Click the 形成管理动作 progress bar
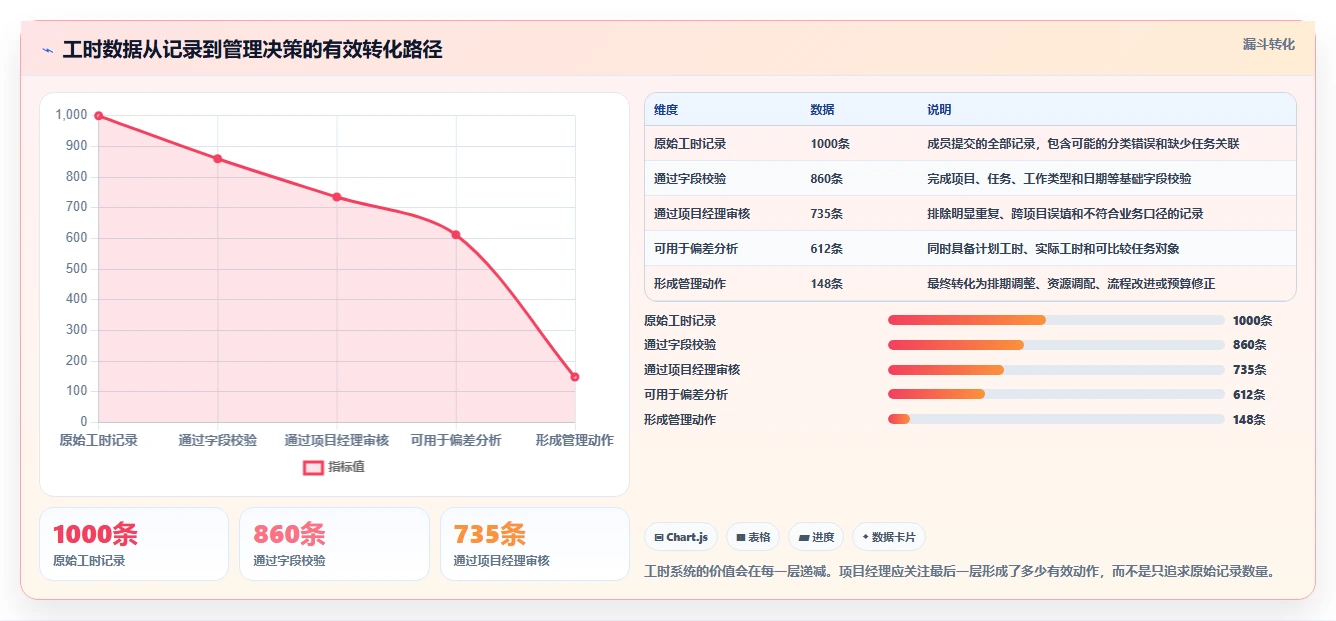The height and width of the screenshot is (621, 1336). [x=1056, y=420]
